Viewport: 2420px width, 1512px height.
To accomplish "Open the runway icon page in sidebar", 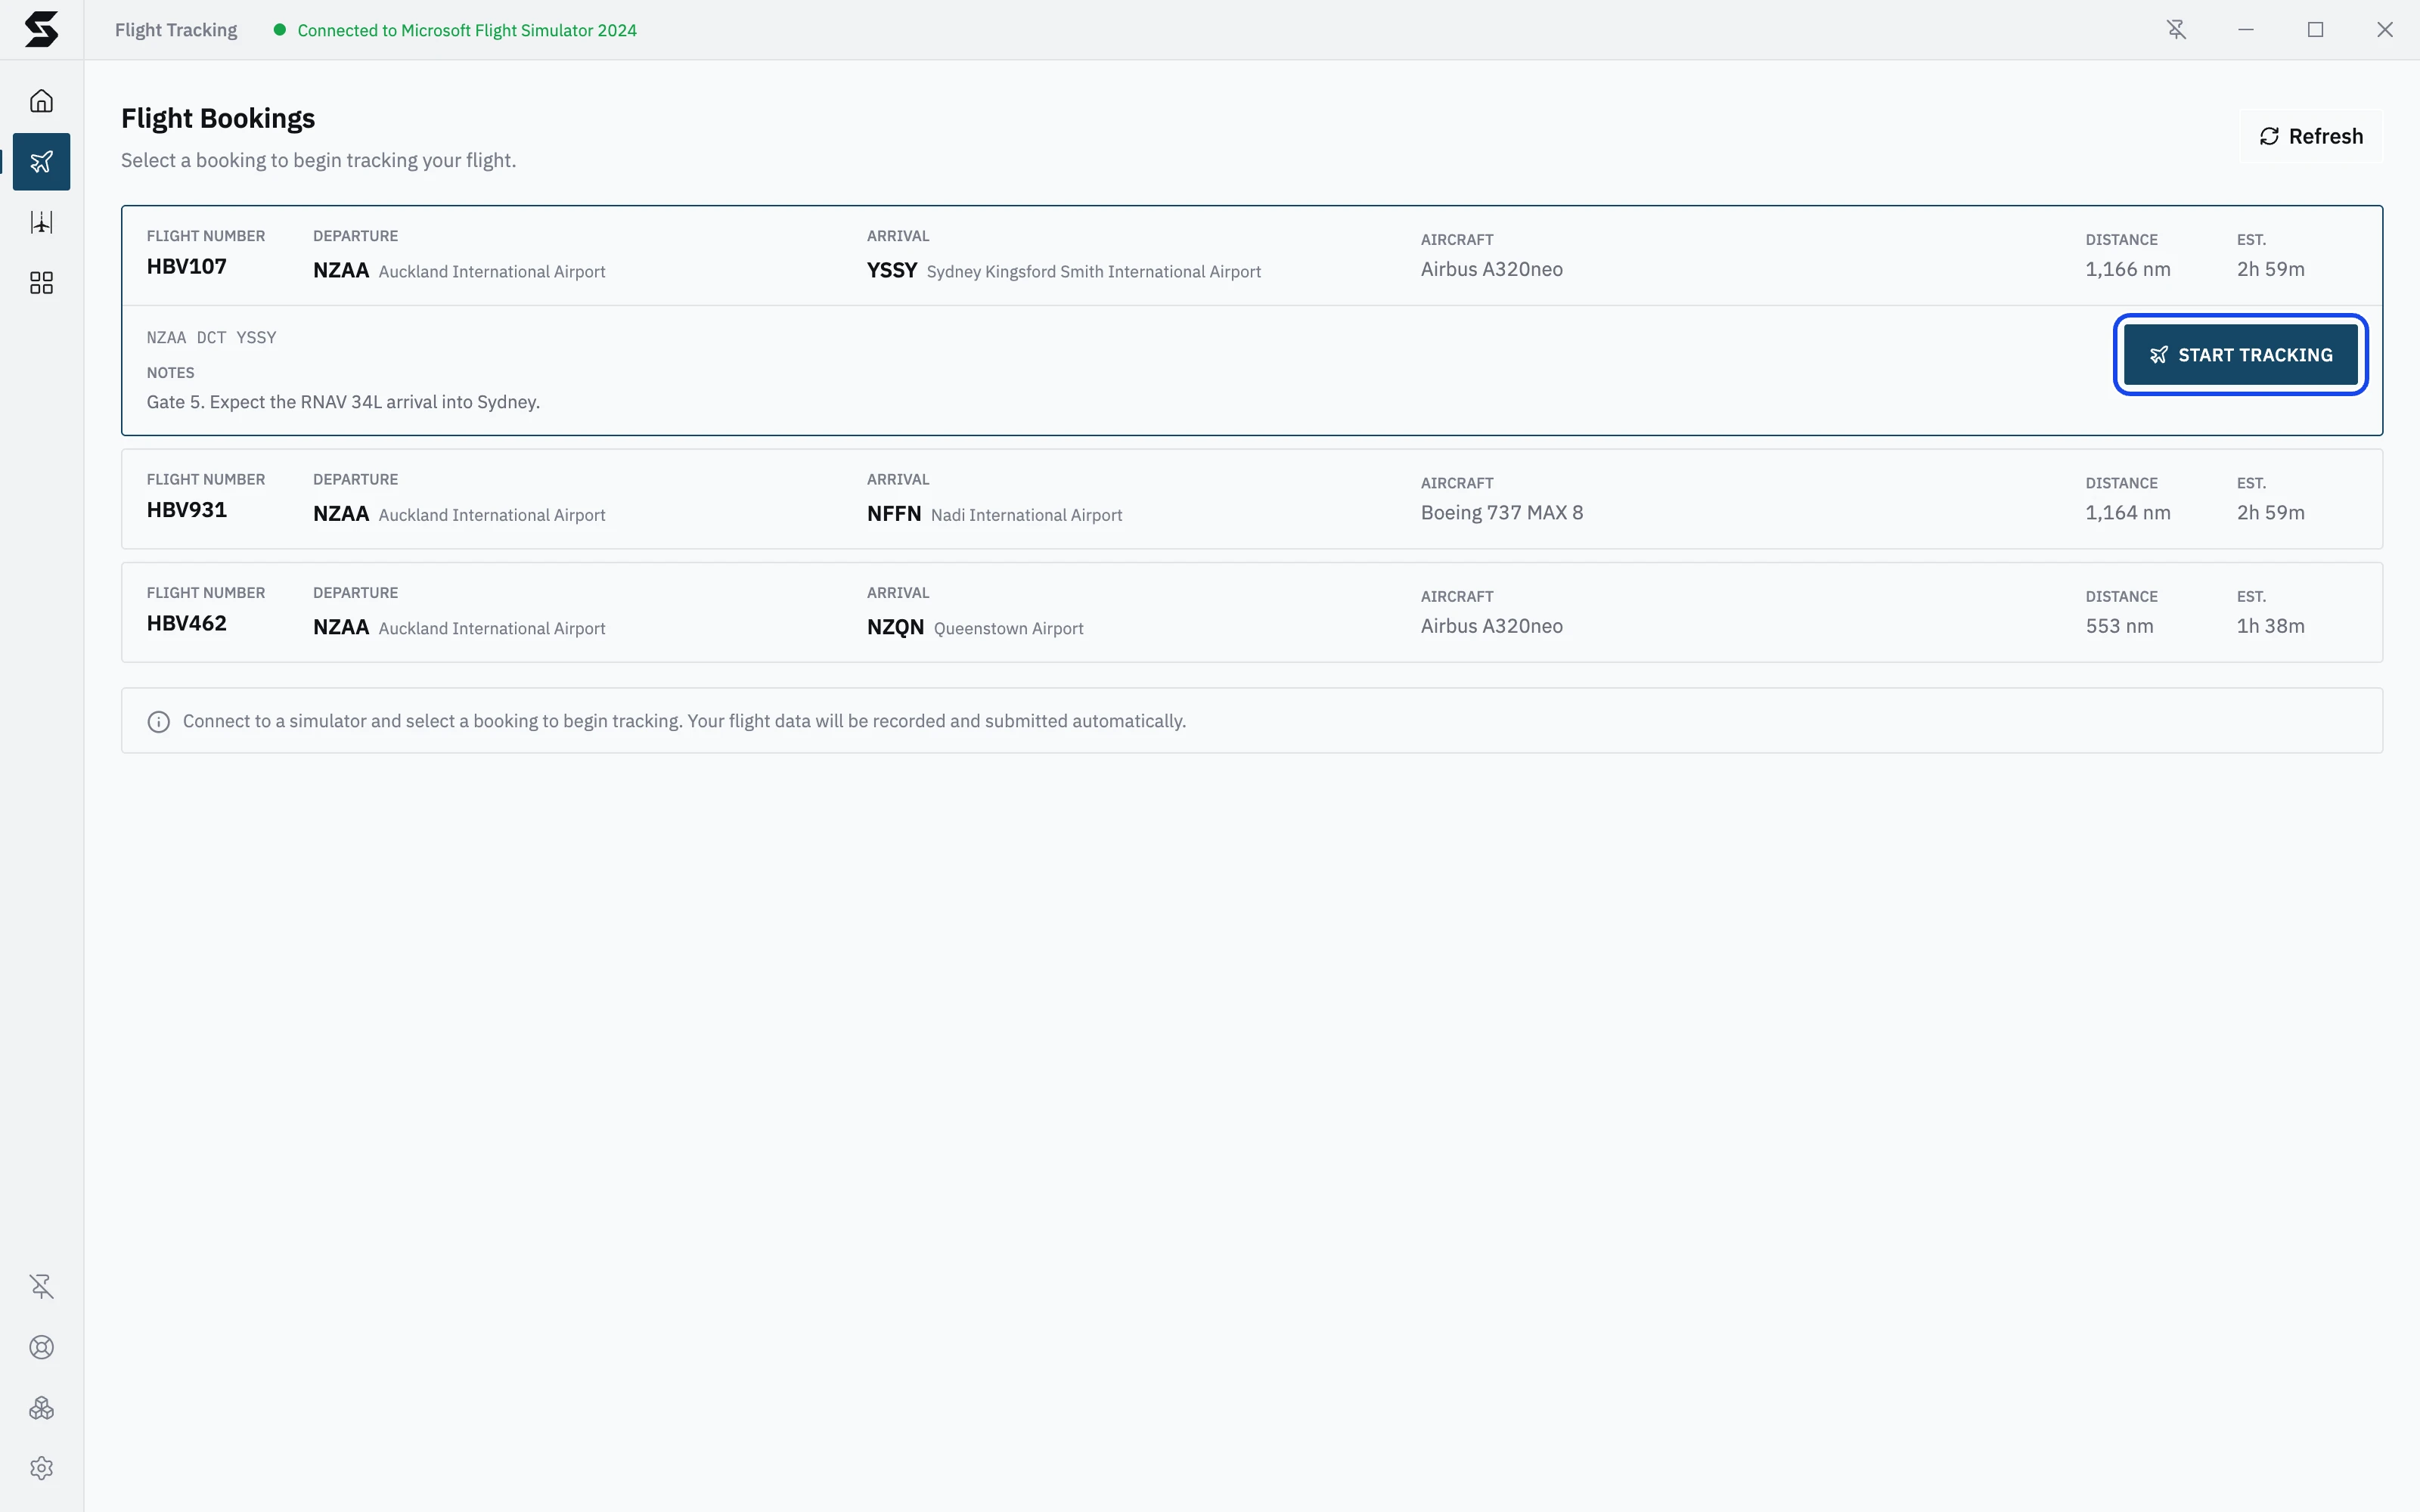I will 41,222.
